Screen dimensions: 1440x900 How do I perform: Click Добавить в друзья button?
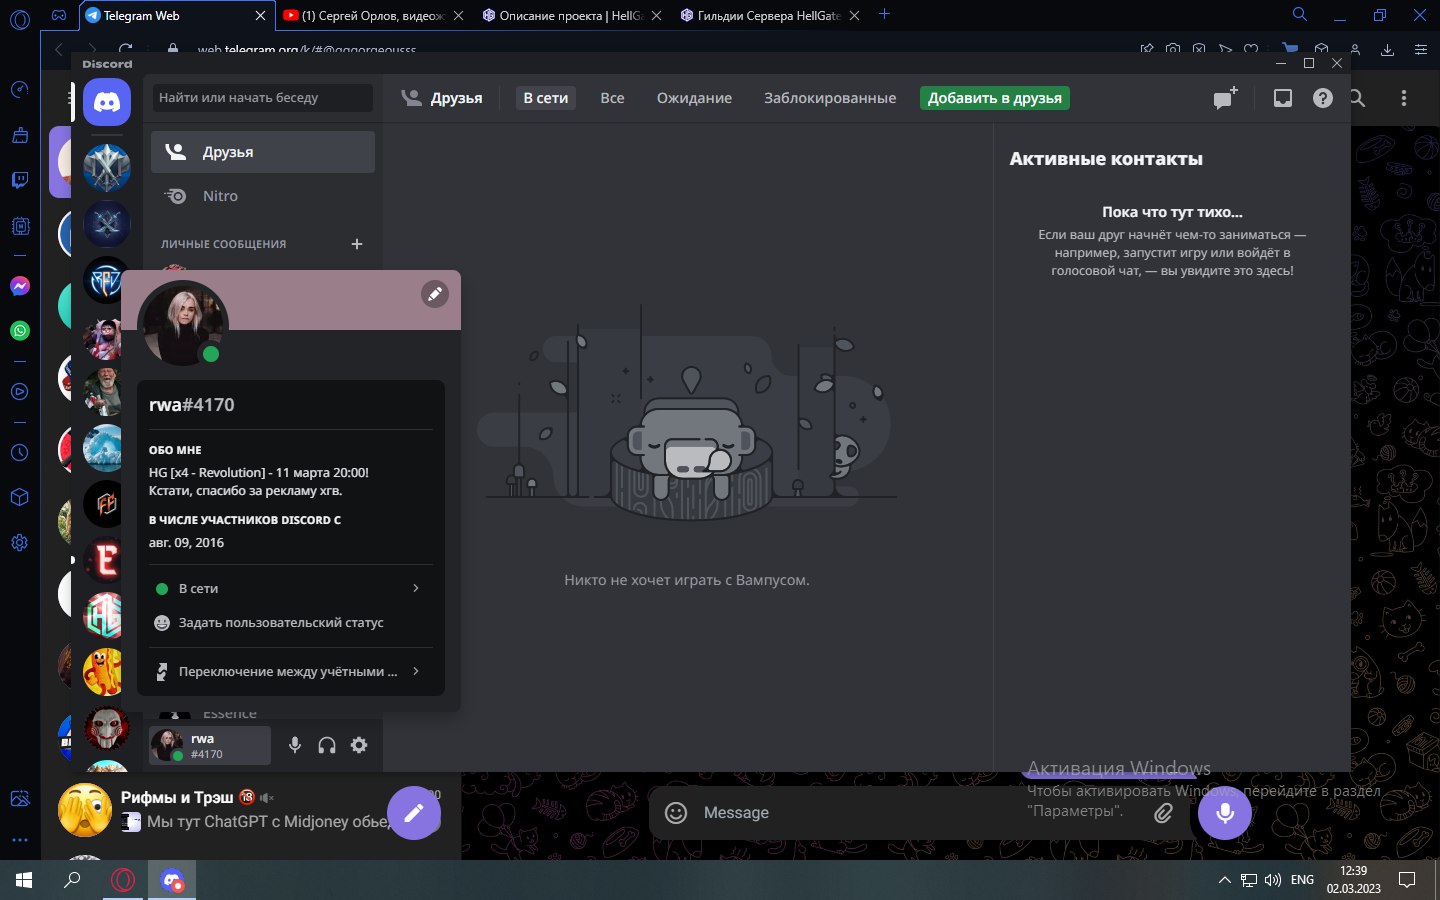tap(995, 98)
